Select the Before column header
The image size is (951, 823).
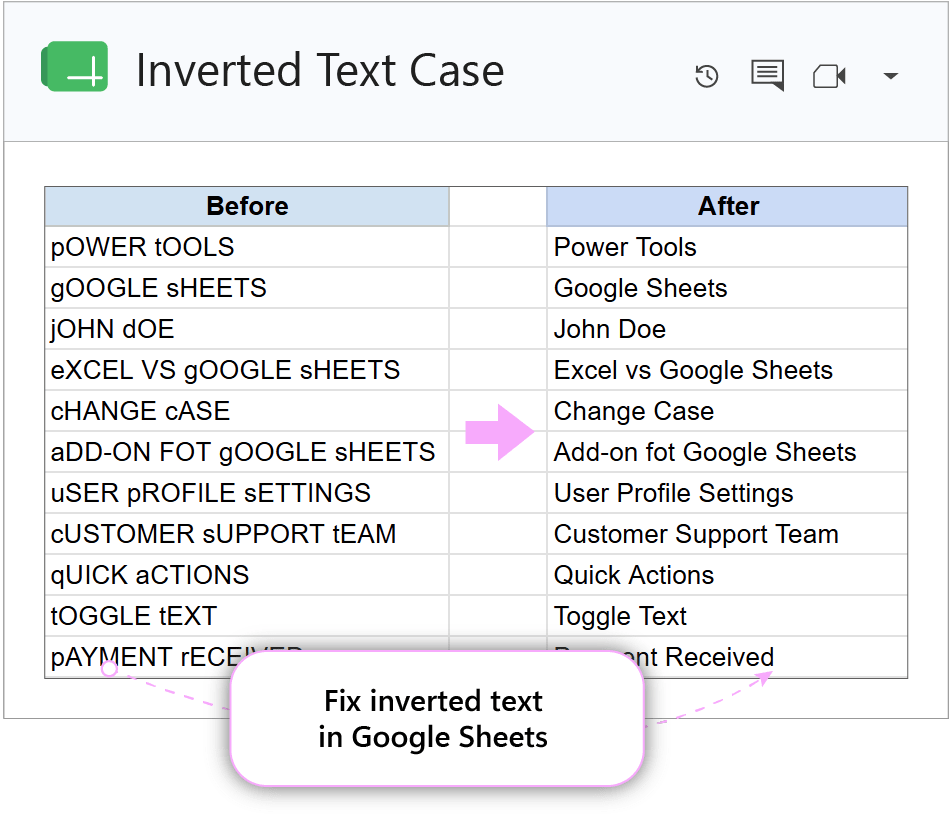(x=247, y=206)
